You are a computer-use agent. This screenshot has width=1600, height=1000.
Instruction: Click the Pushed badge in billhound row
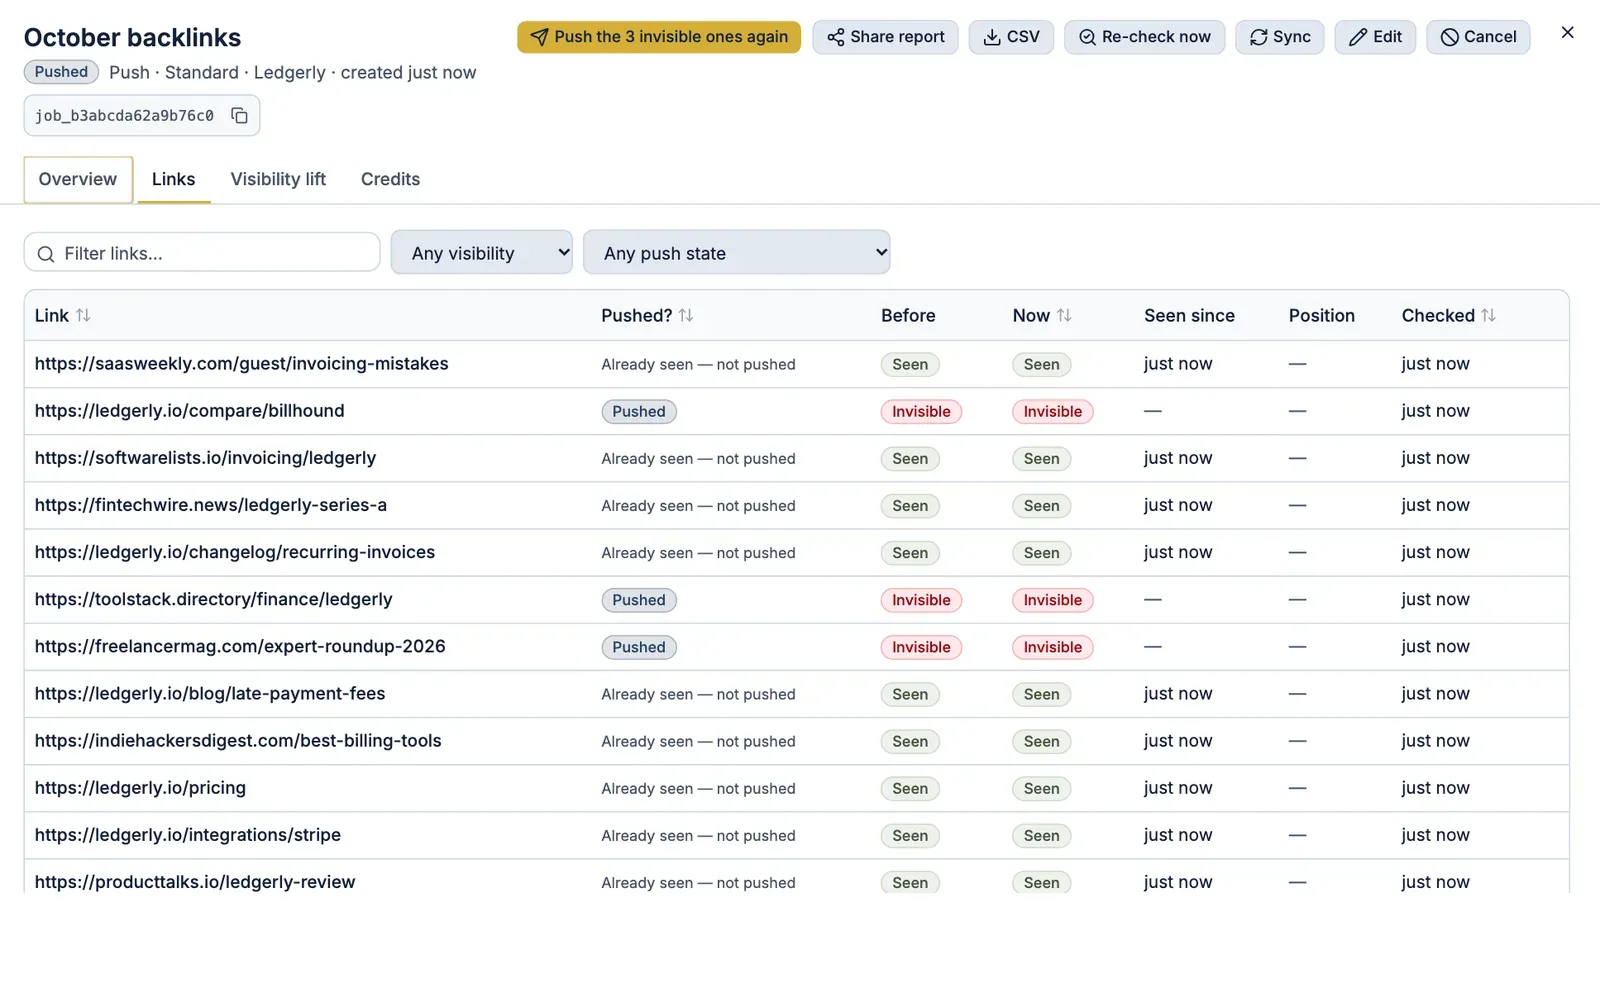639,411
